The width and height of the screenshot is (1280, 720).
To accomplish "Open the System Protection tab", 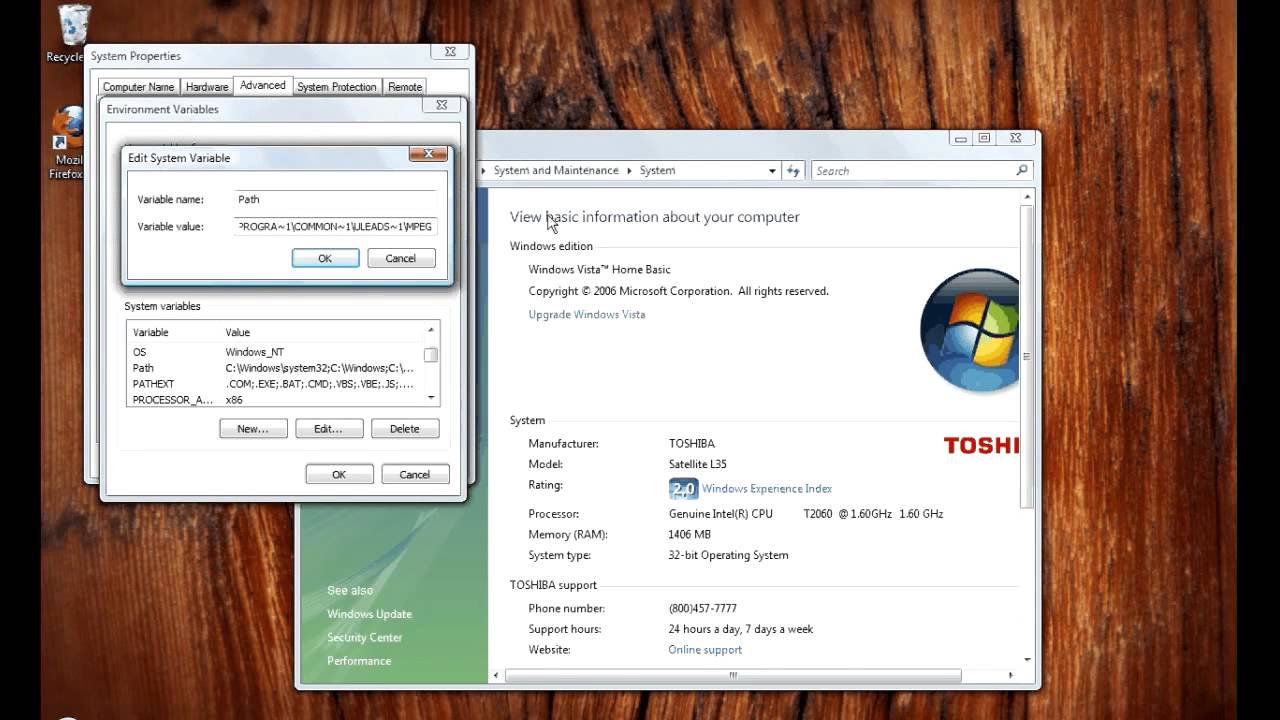I will [337, 87].
